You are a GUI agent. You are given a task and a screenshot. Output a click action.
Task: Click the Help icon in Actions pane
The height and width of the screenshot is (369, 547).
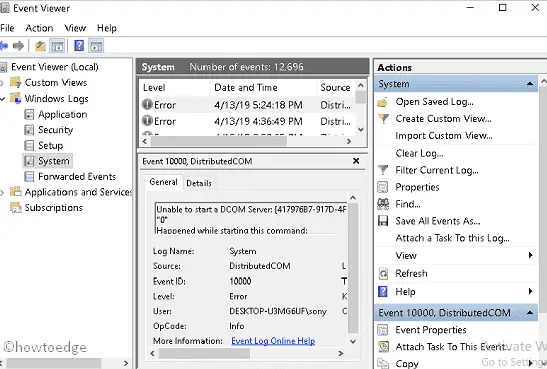pos(383,292)
